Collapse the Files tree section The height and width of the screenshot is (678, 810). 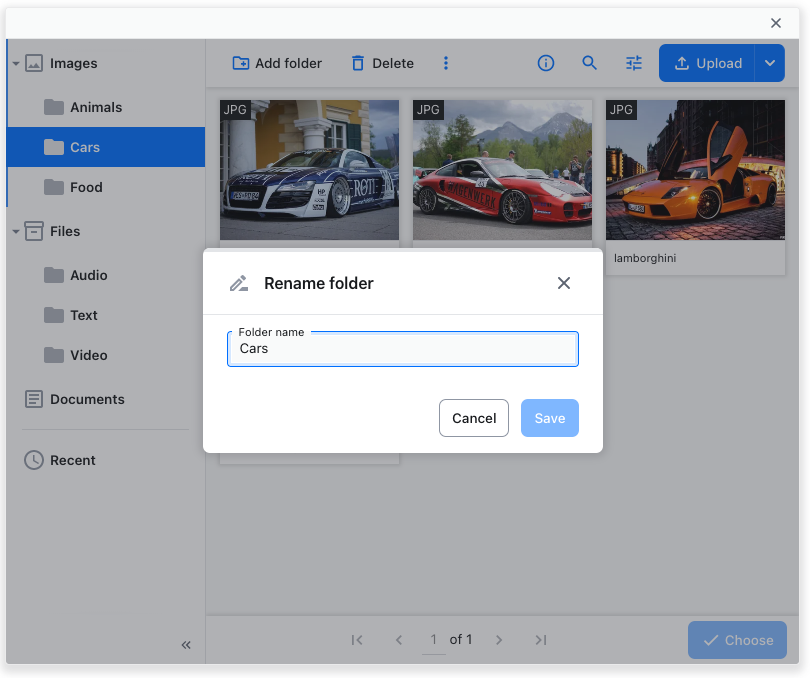coord(16,232)
